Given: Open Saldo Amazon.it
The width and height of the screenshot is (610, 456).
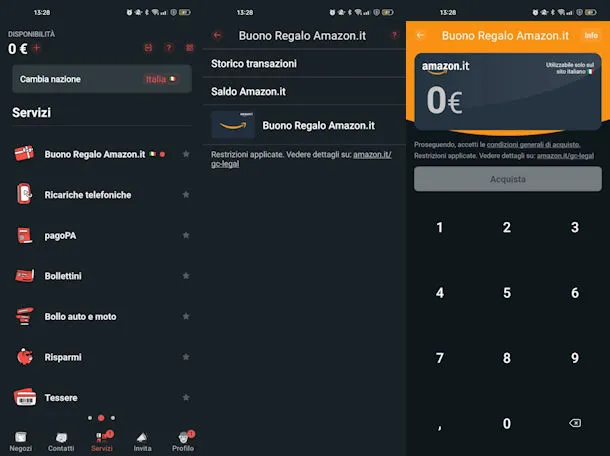Looking at the screenshot, I should point(304,91).
